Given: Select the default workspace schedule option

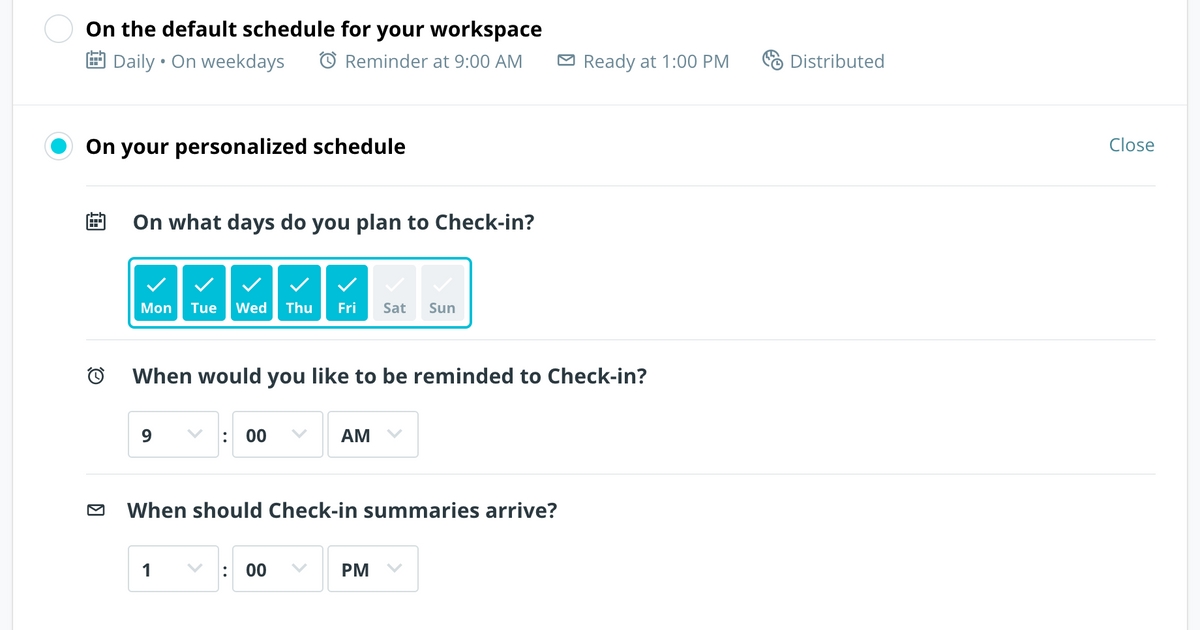Looking at the screenshot, I should click(58, 29).
